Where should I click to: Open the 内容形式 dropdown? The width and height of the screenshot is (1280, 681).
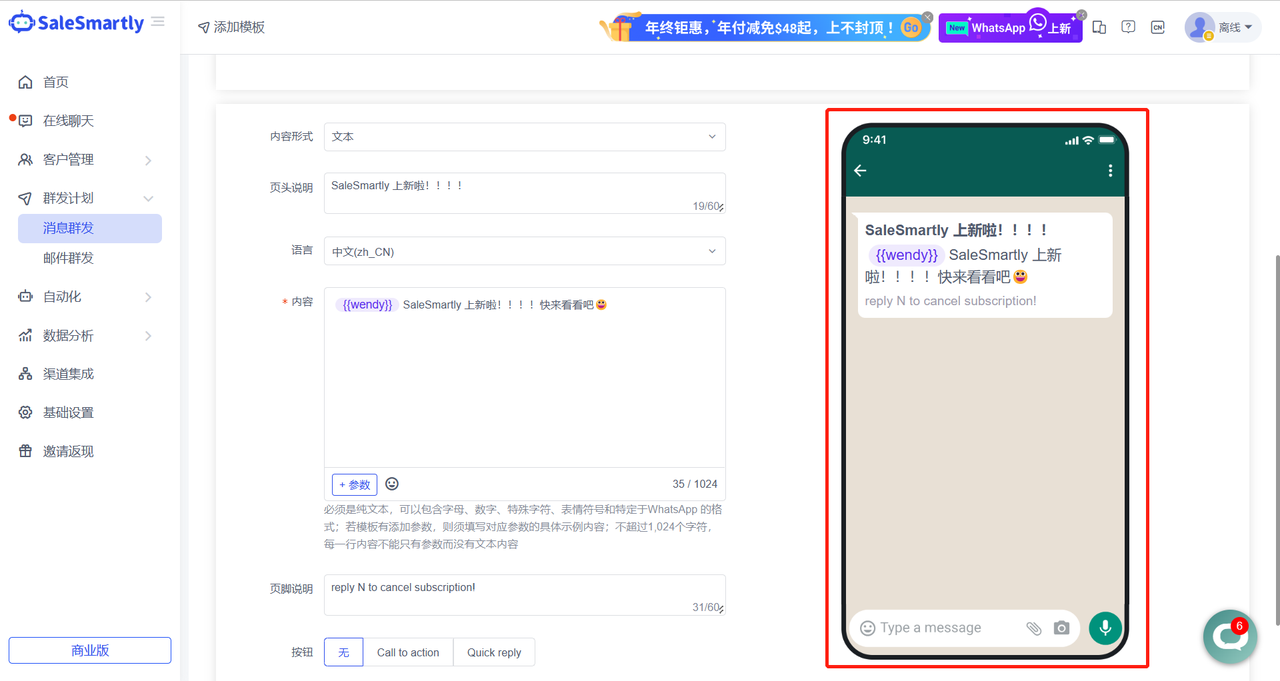(524, 137)
